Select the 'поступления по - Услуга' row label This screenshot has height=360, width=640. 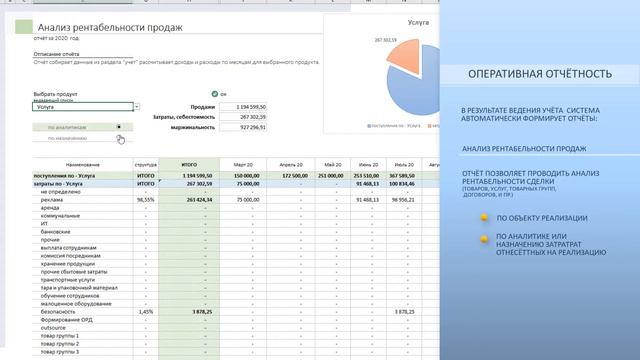(x=64, y=176)
